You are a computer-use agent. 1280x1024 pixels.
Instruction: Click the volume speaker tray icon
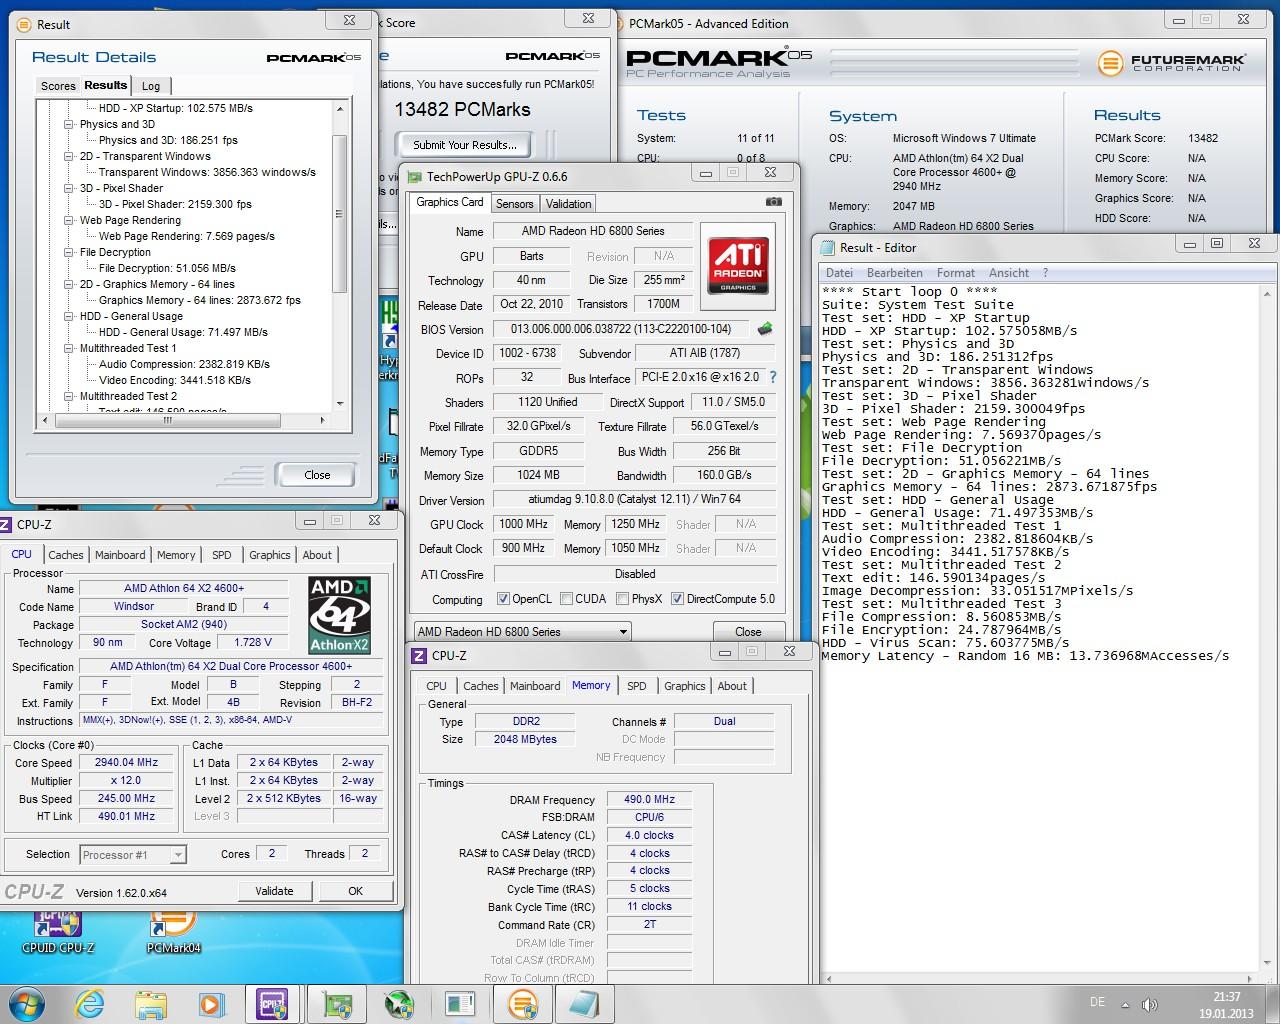pos(1149,1004)
